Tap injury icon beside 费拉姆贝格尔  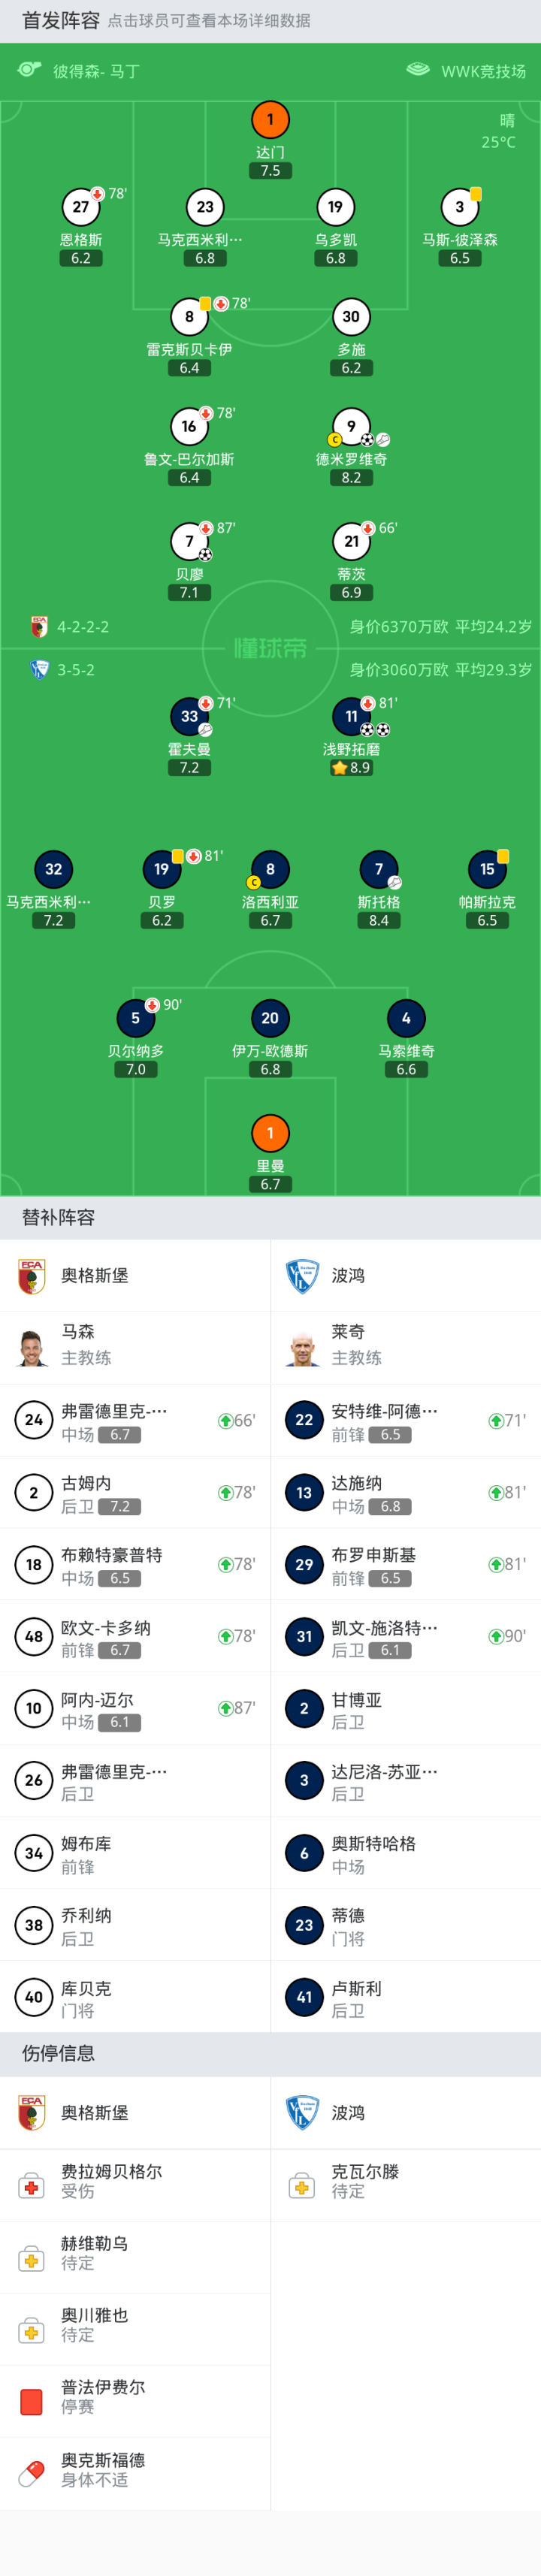(32, 2186)
